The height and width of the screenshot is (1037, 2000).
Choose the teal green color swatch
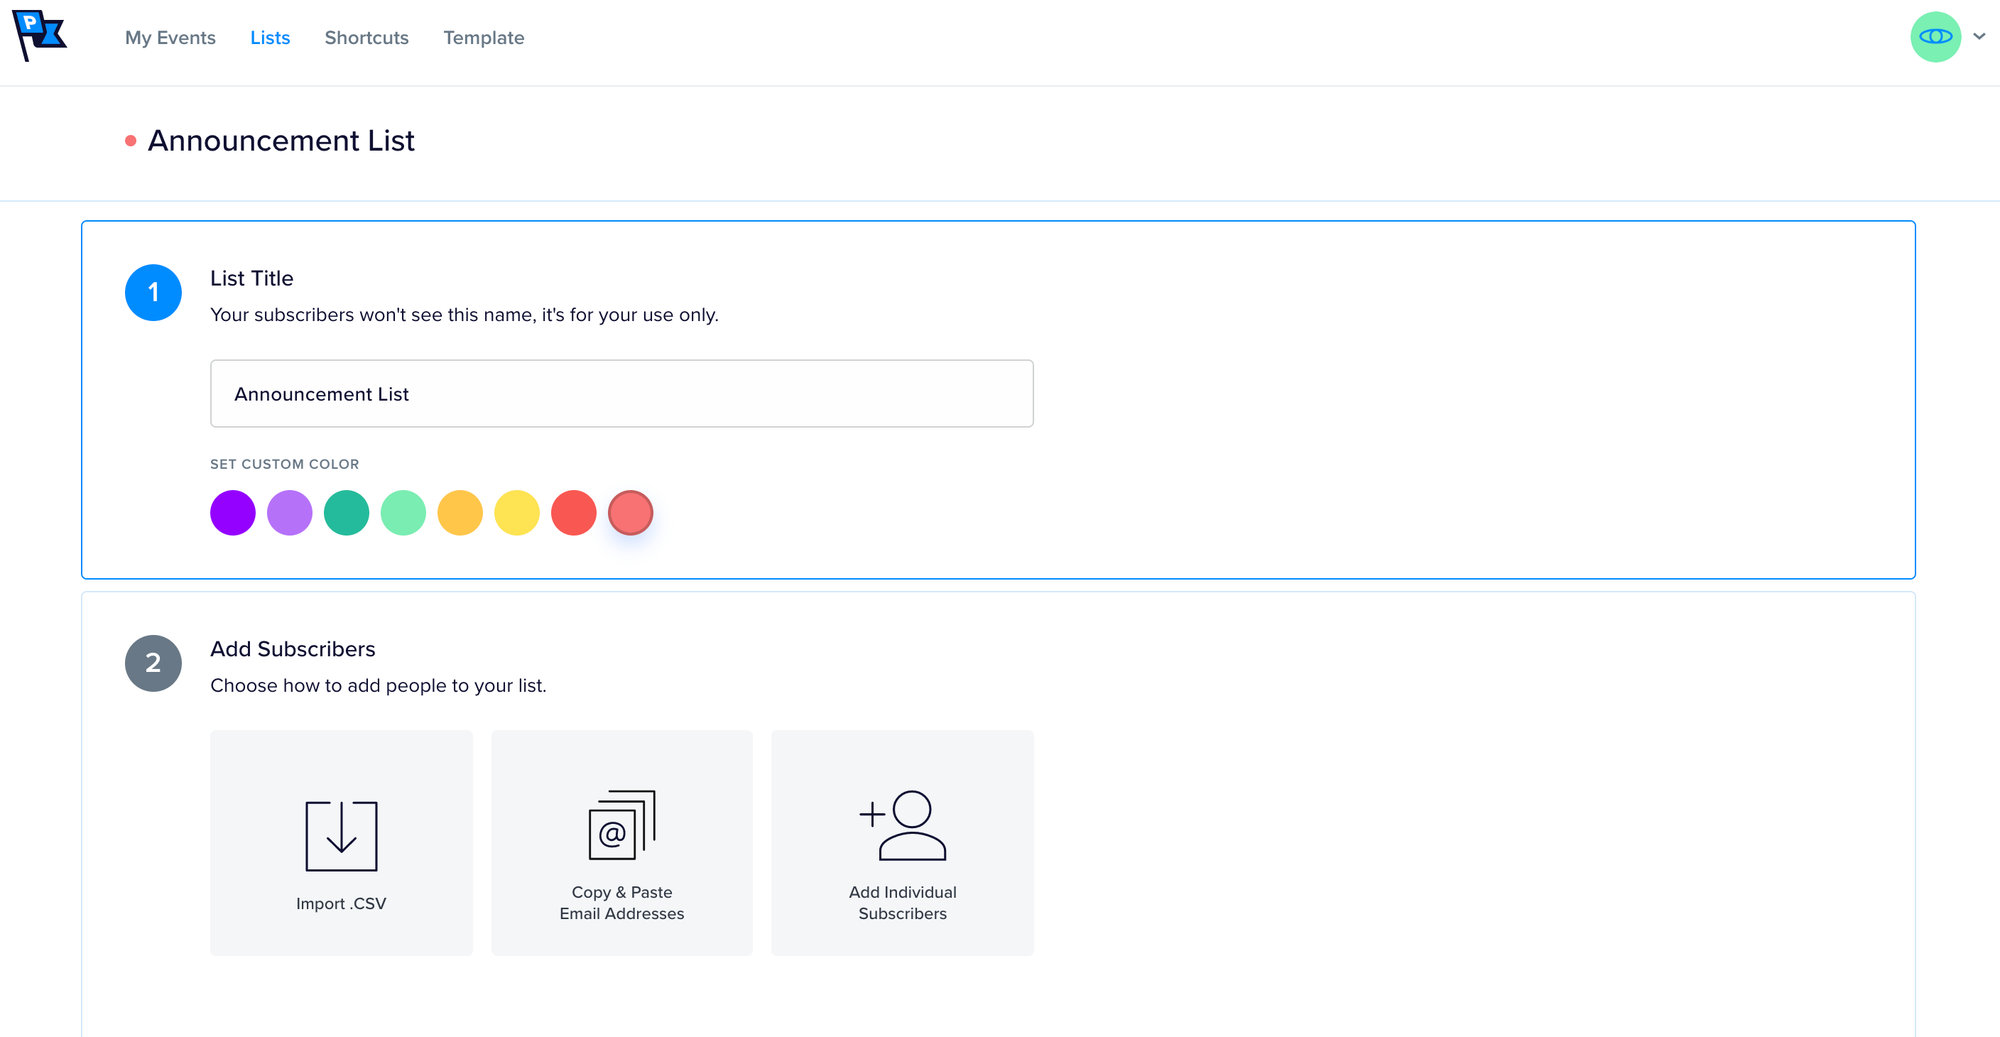click(347, 513)
